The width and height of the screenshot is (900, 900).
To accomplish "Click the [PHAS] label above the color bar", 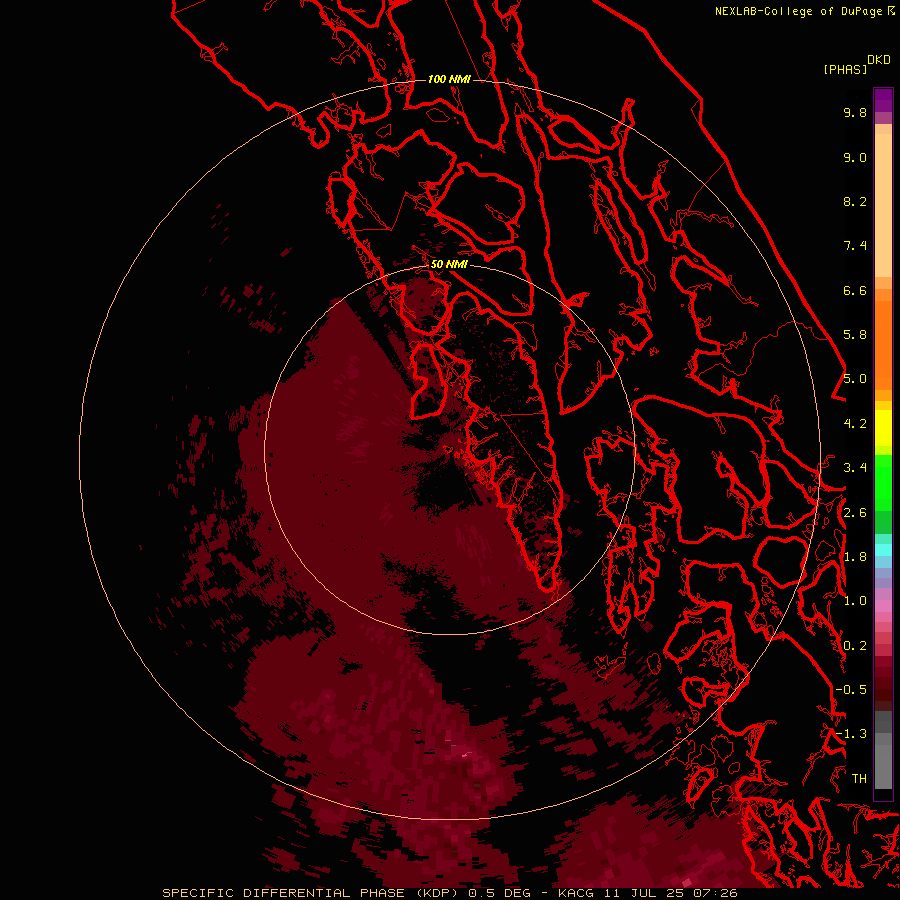I will 845,70.
